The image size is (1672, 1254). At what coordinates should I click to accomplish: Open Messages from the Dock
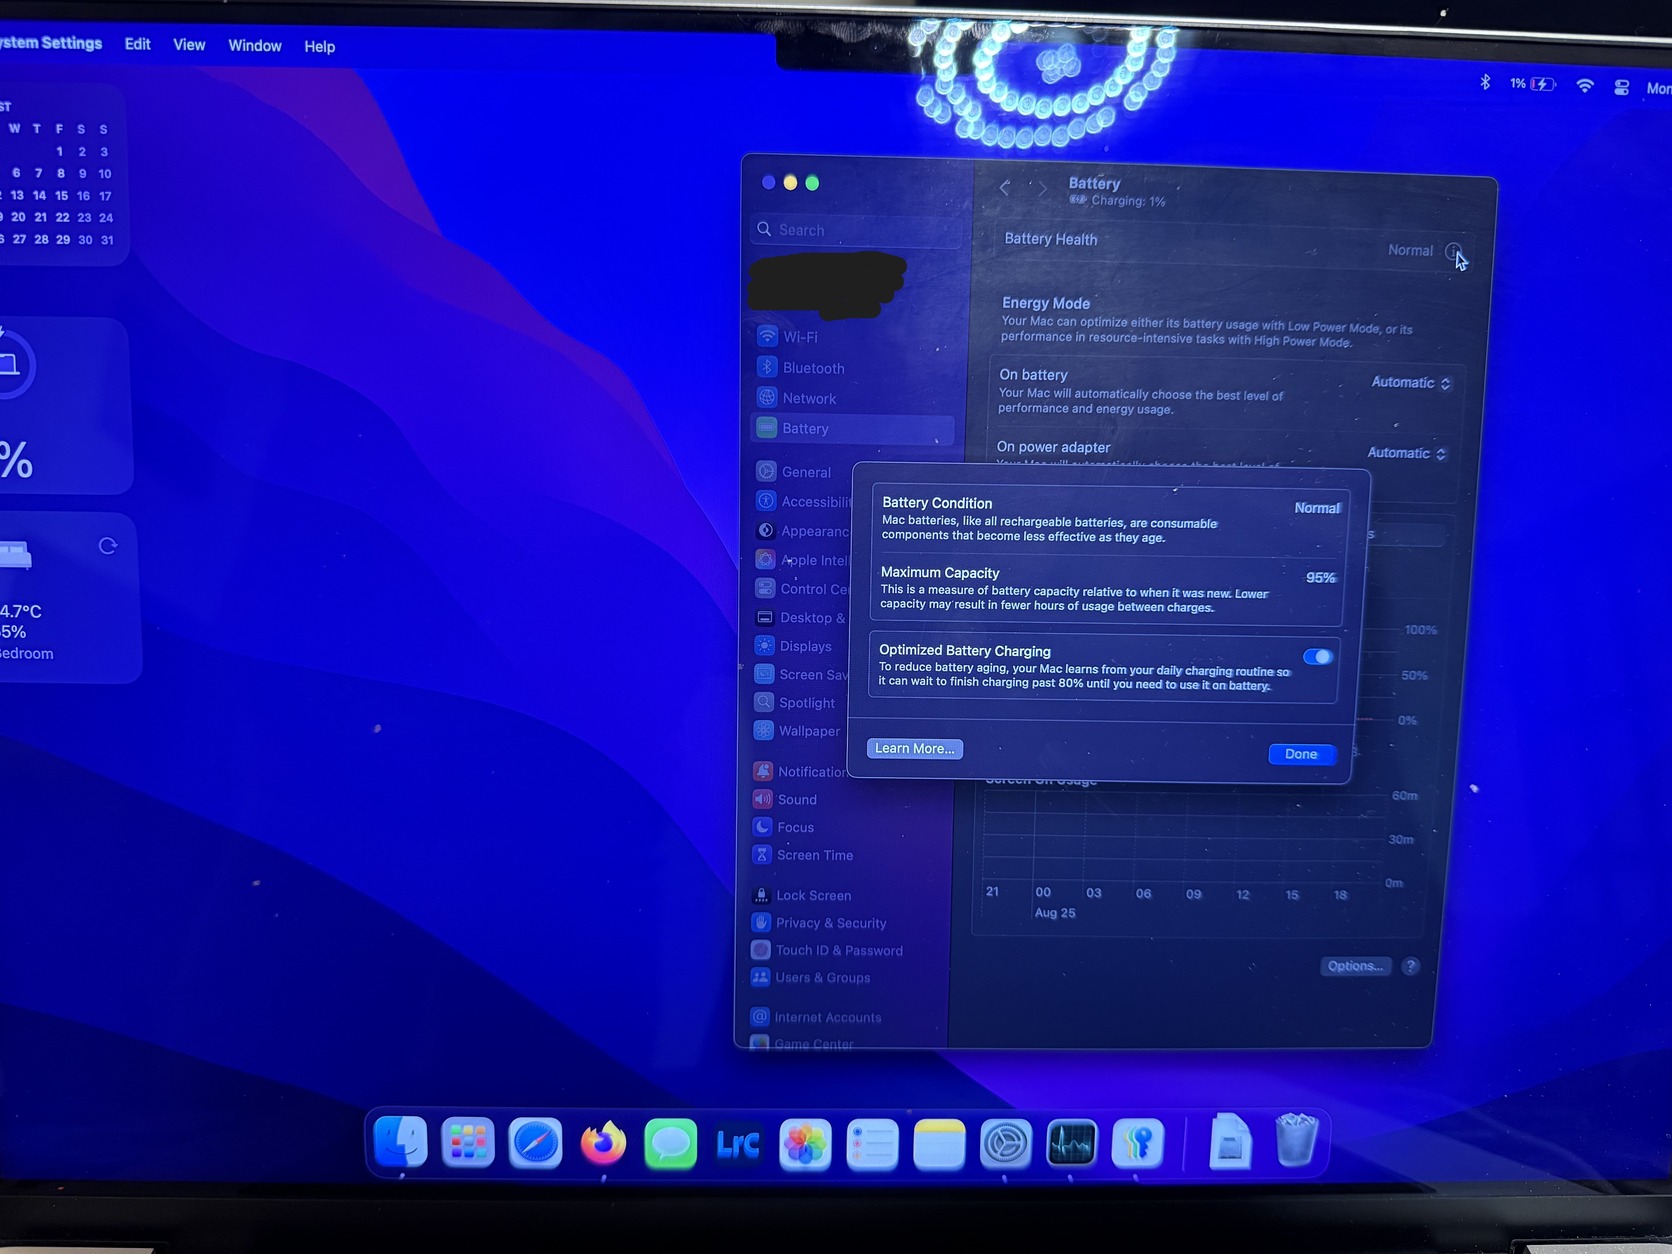670,1144
